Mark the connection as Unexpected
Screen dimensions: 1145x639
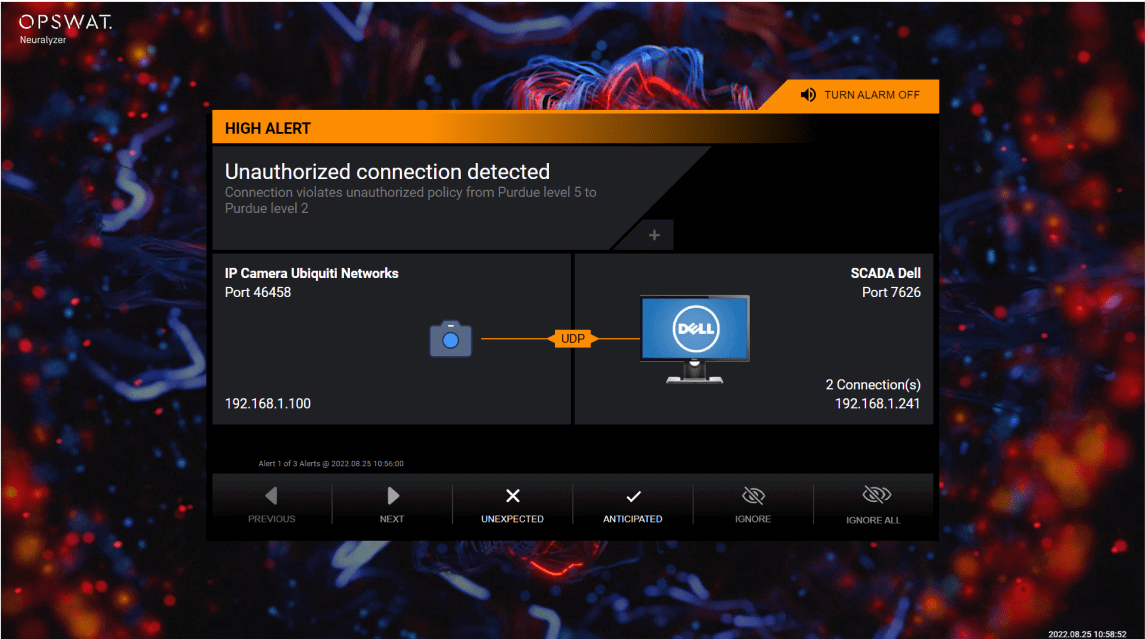point(512,505)
